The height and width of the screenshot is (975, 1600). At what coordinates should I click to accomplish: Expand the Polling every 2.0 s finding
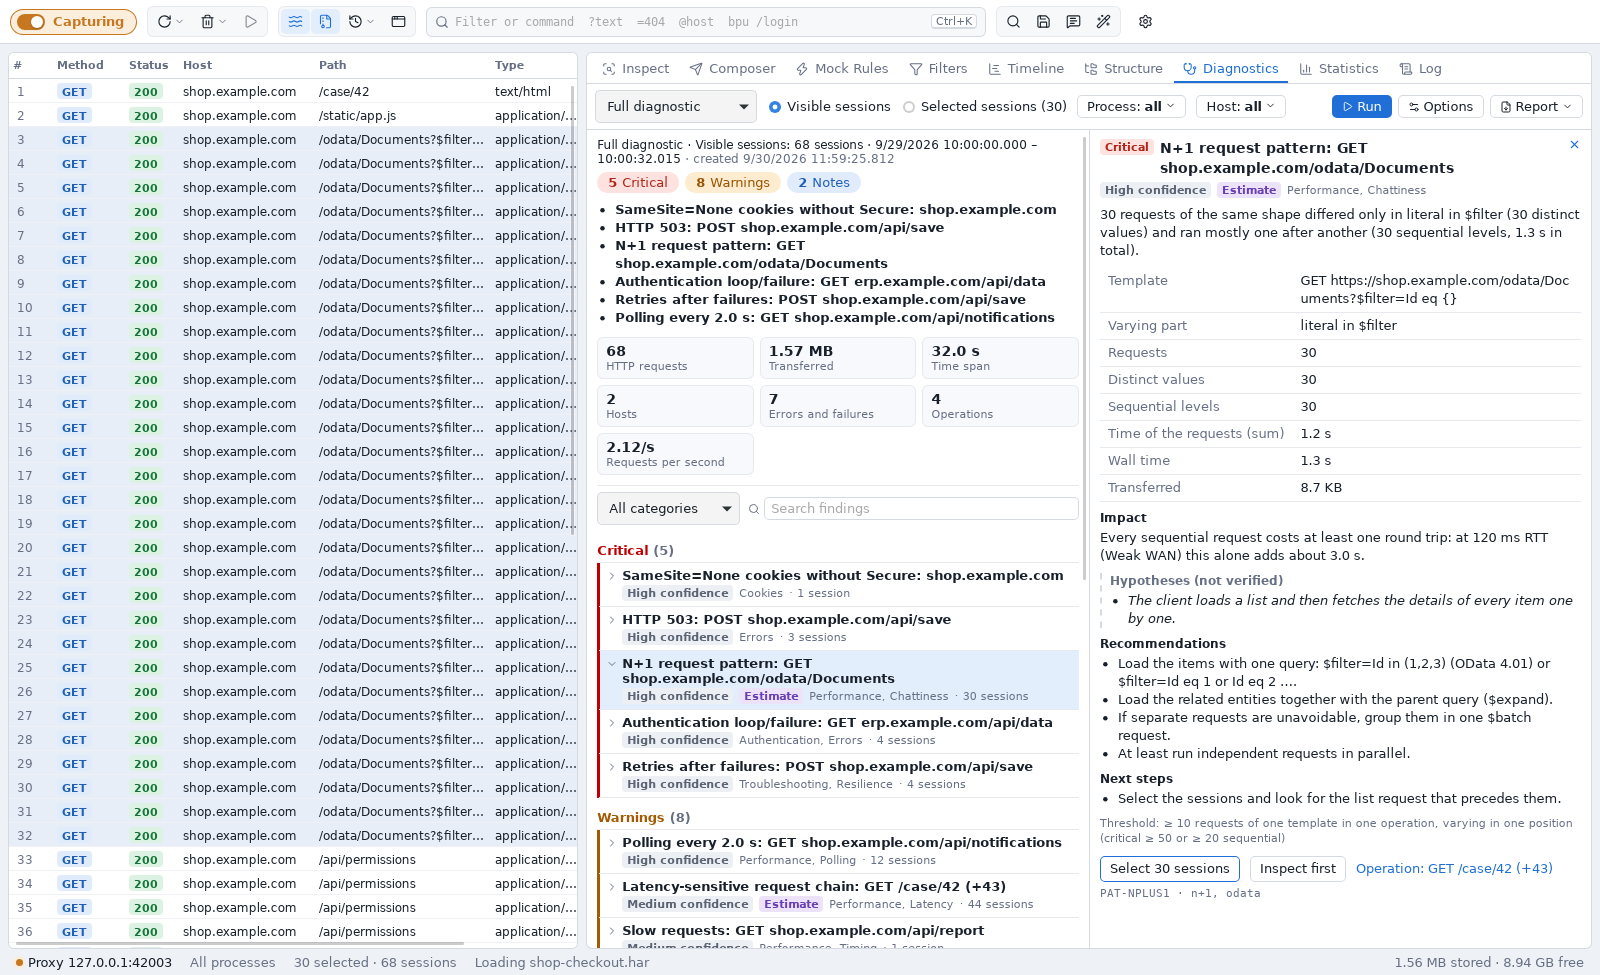click(838, 851)
